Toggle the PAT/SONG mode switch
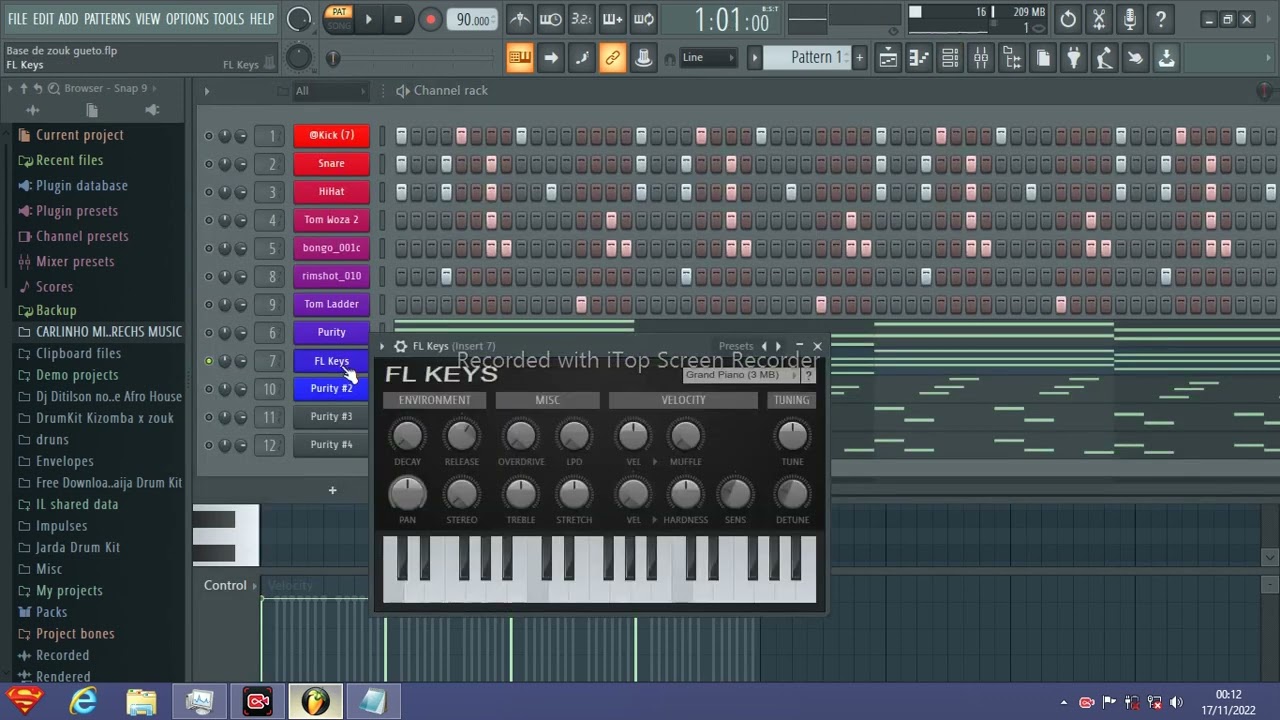 [339, 18]
